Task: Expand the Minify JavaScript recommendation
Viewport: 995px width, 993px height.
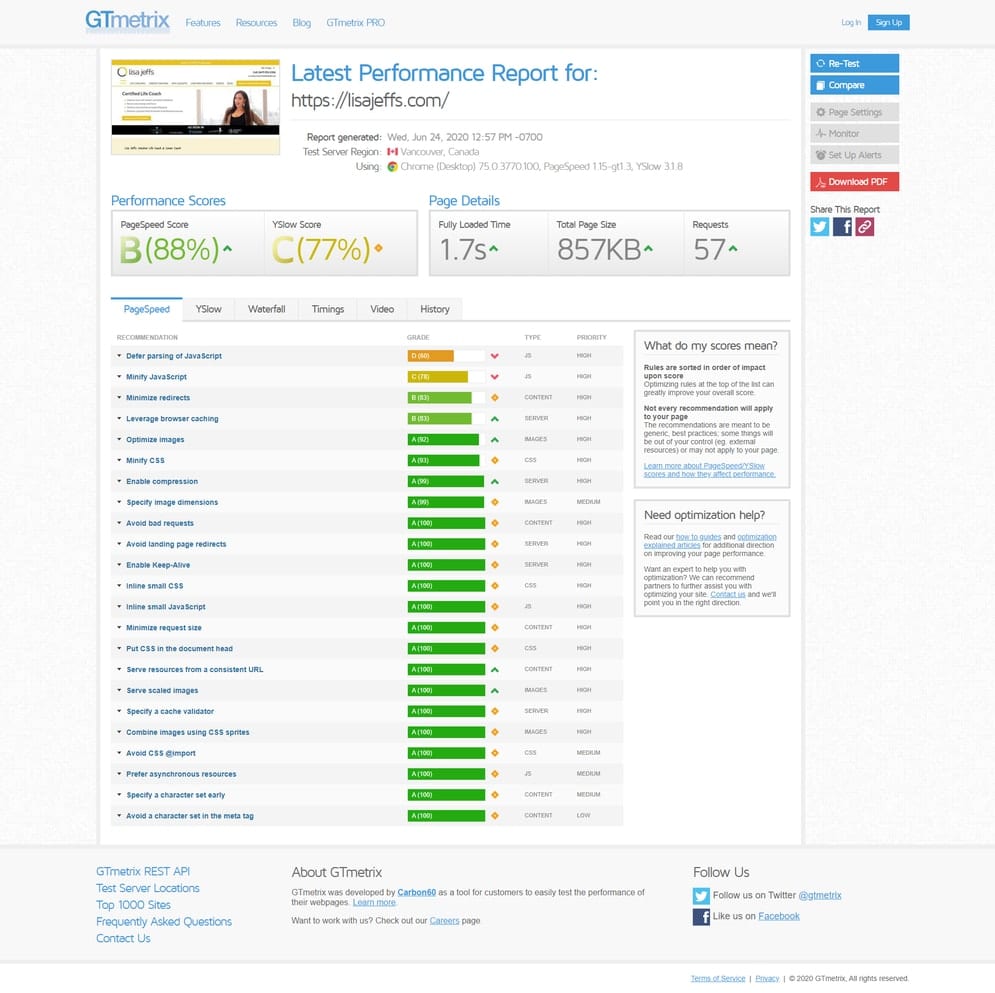Action: [x=156, y=377]
